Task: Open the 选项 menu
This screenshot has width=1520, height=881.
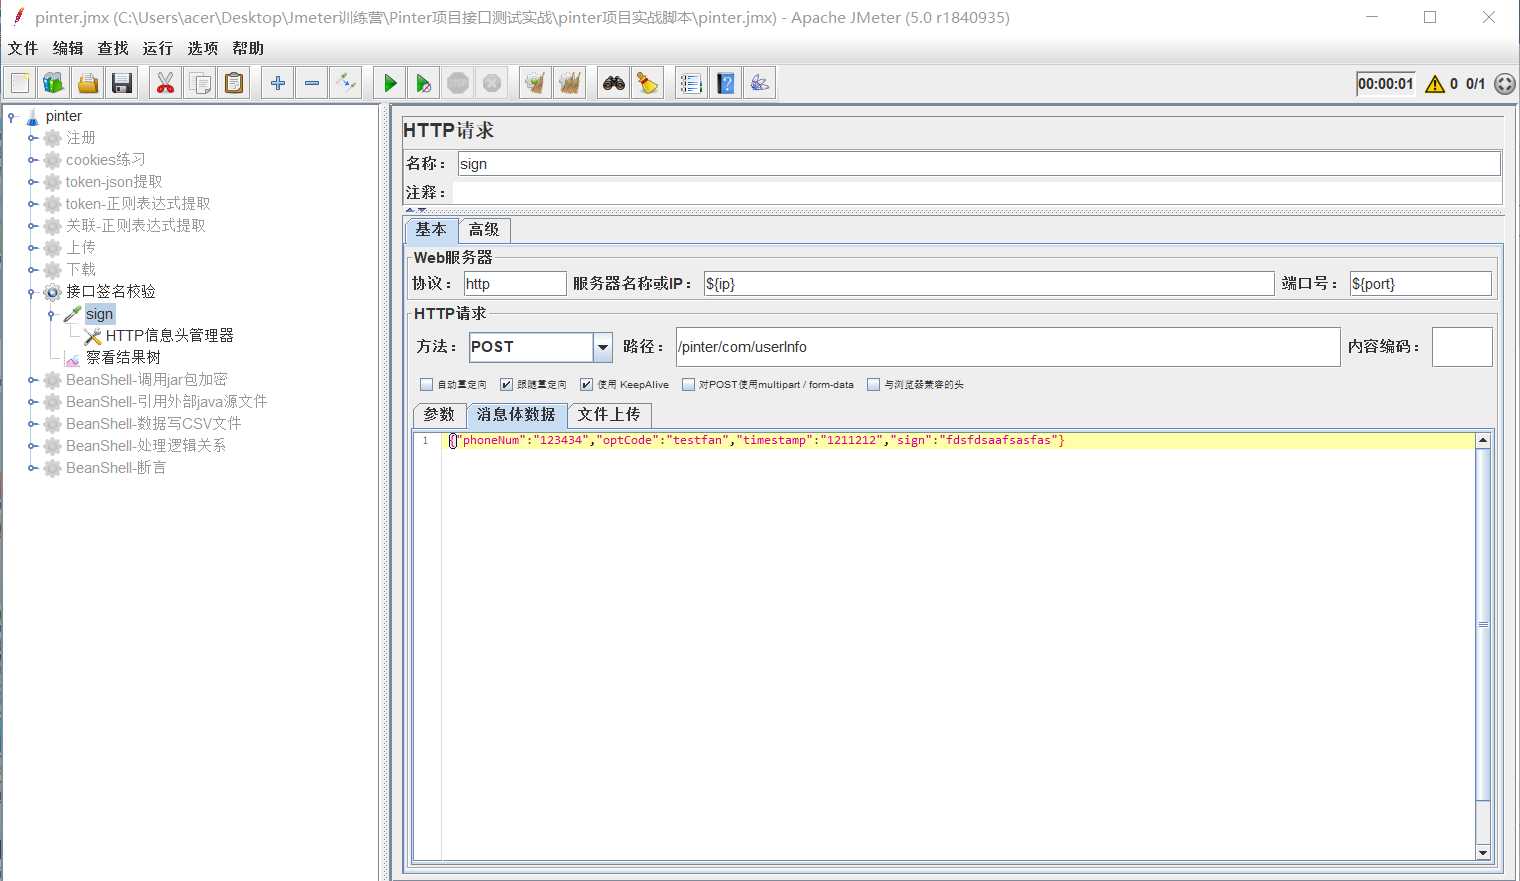Action: [x=203, y=48]
